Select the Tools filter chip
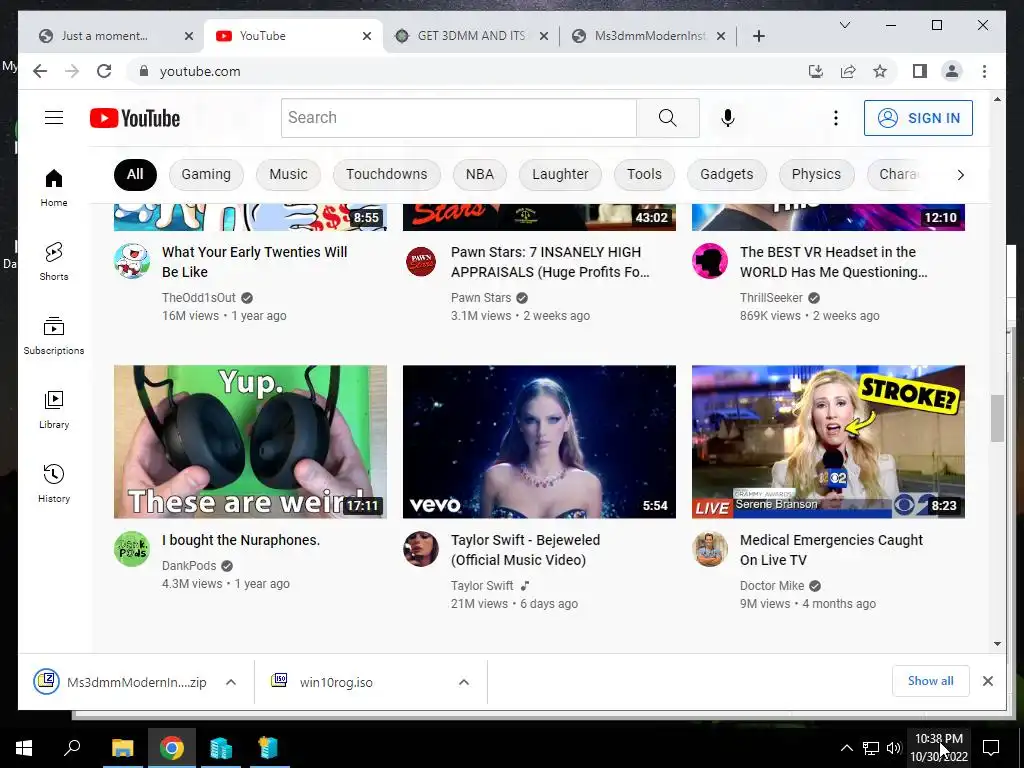This screenshot has height=768, width=1024. (644, 174)
